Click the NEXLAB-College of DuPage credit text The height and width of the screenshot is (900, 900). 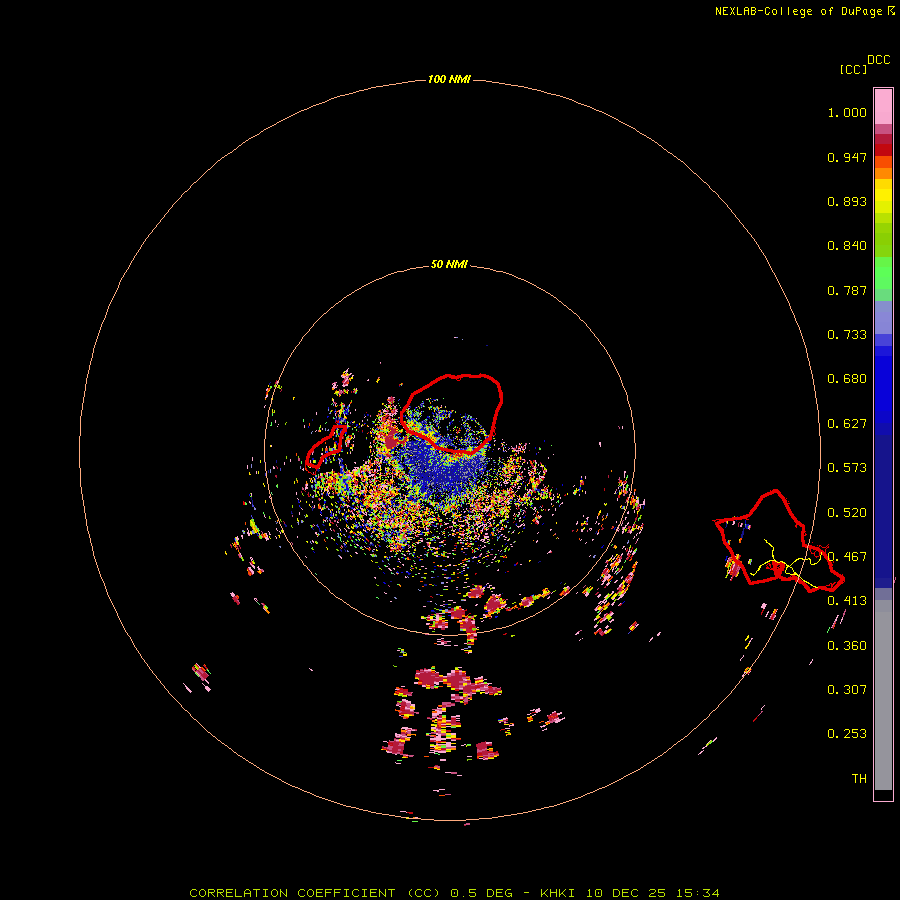click(x=805, y=11)
